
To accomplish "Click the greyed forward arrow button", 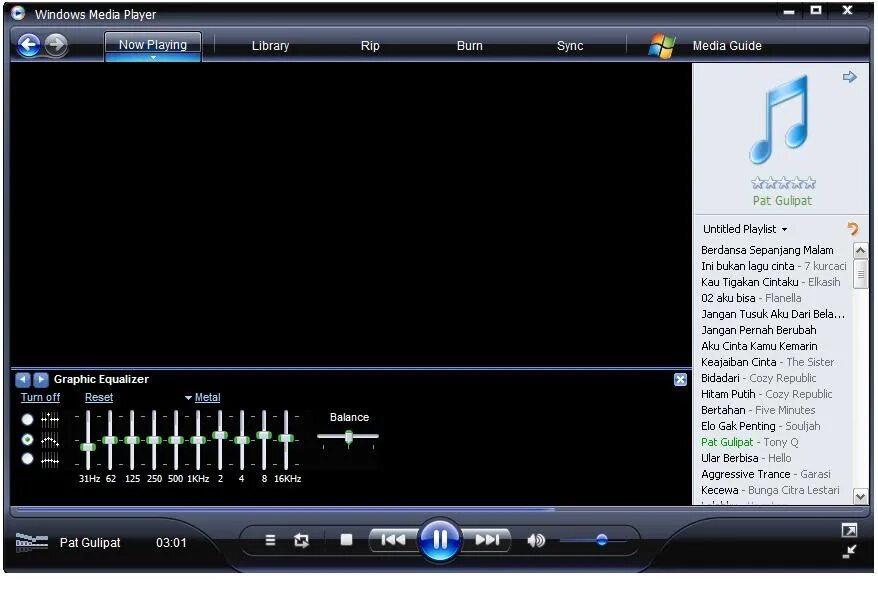I will pos(56,45).
